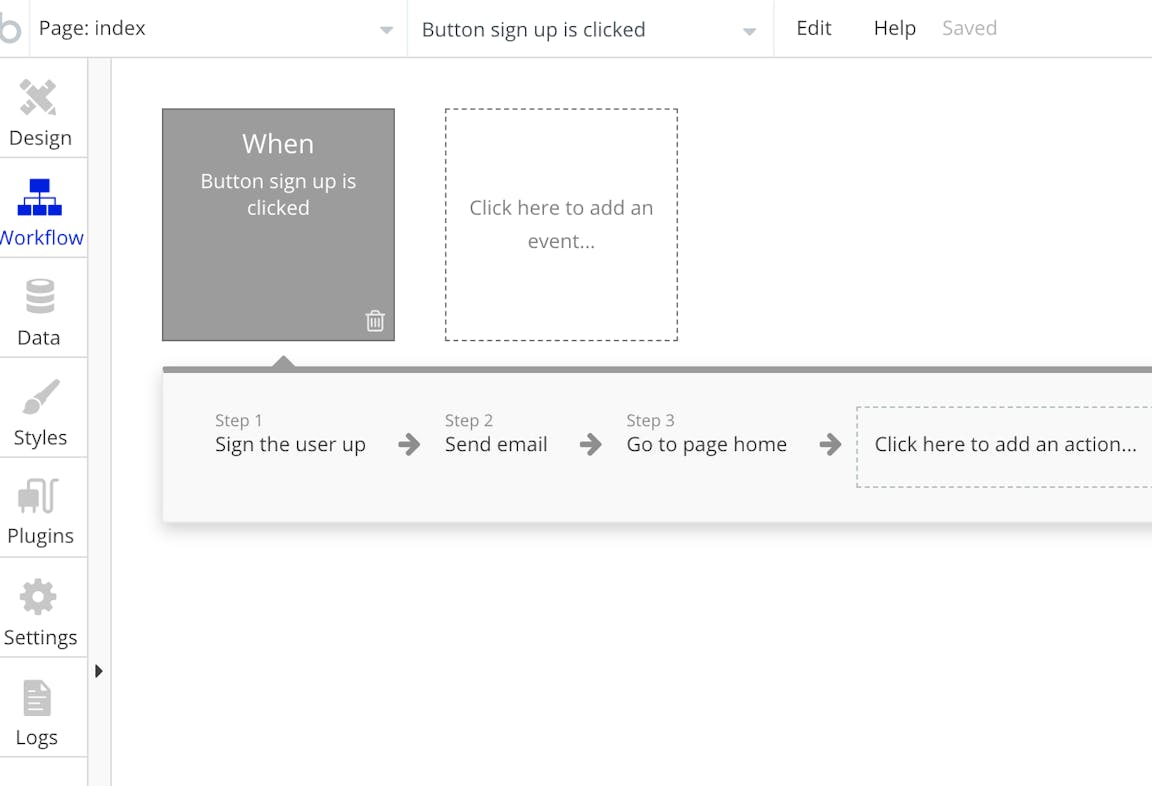Open the Settings panel

[40, 608]
